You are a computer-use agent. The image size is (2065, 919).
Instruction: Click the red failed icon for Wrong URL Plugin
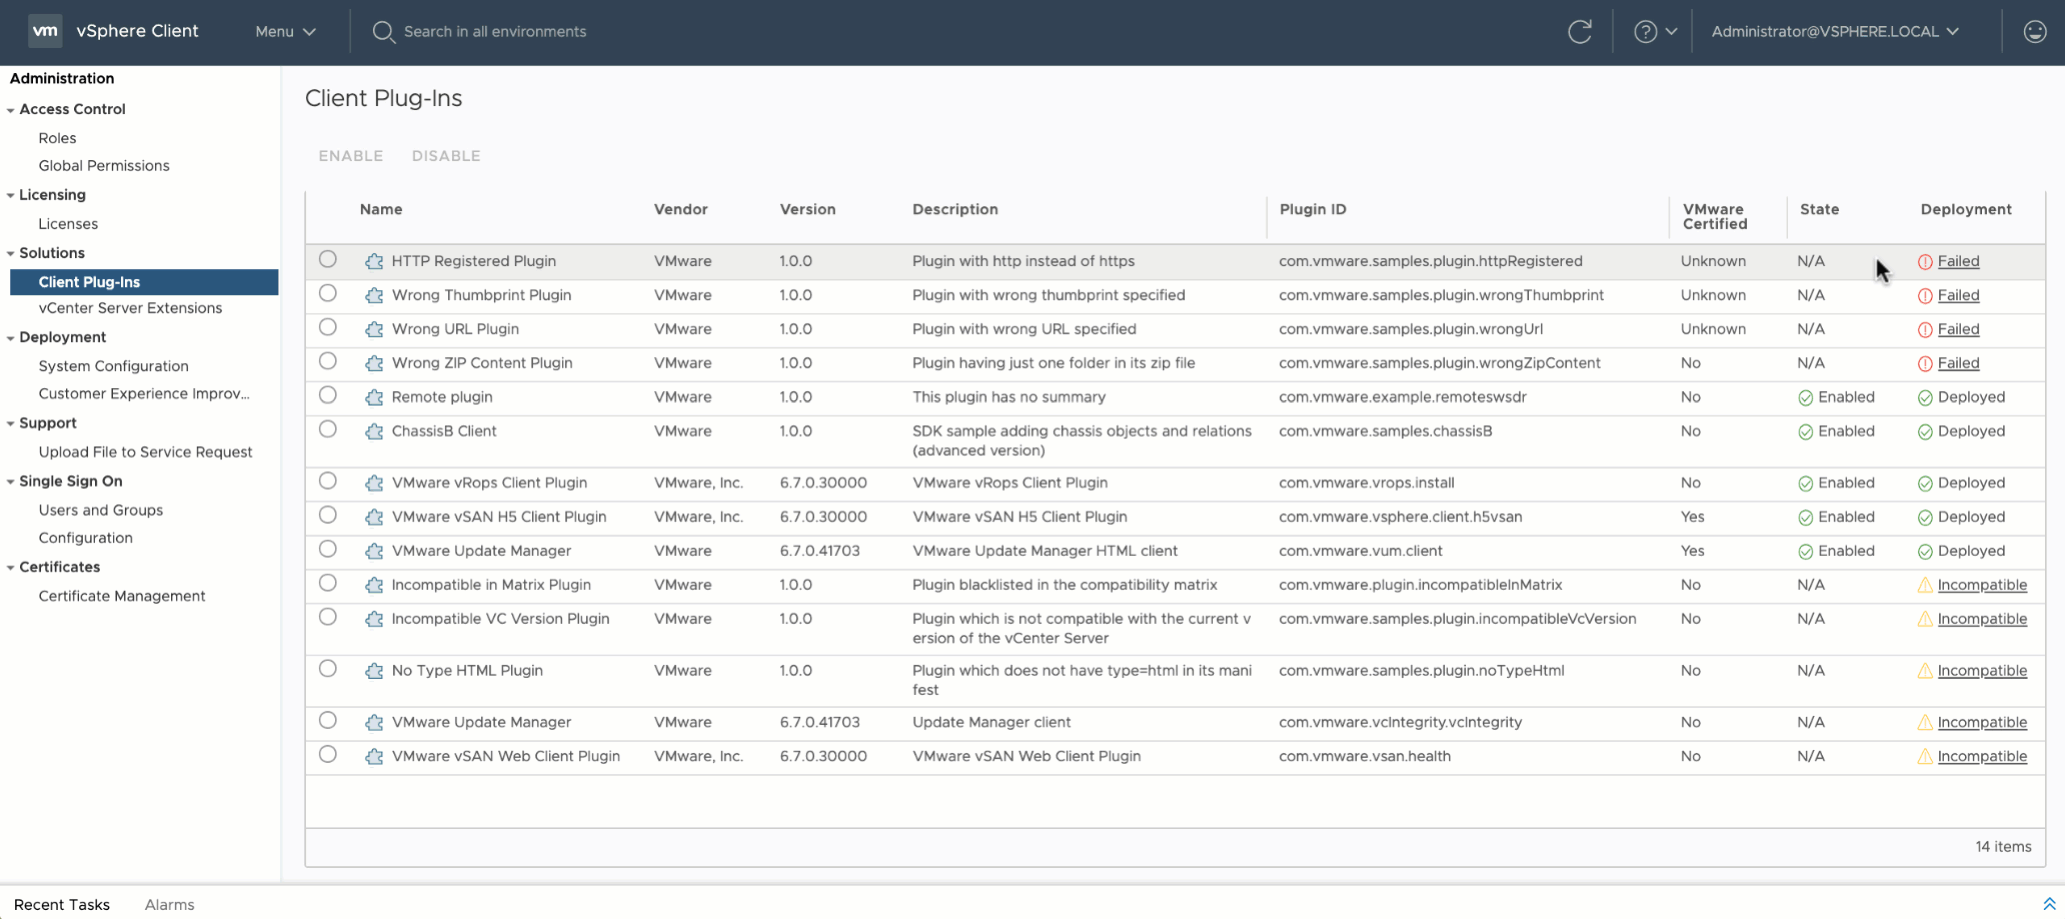pos(1924,330)
